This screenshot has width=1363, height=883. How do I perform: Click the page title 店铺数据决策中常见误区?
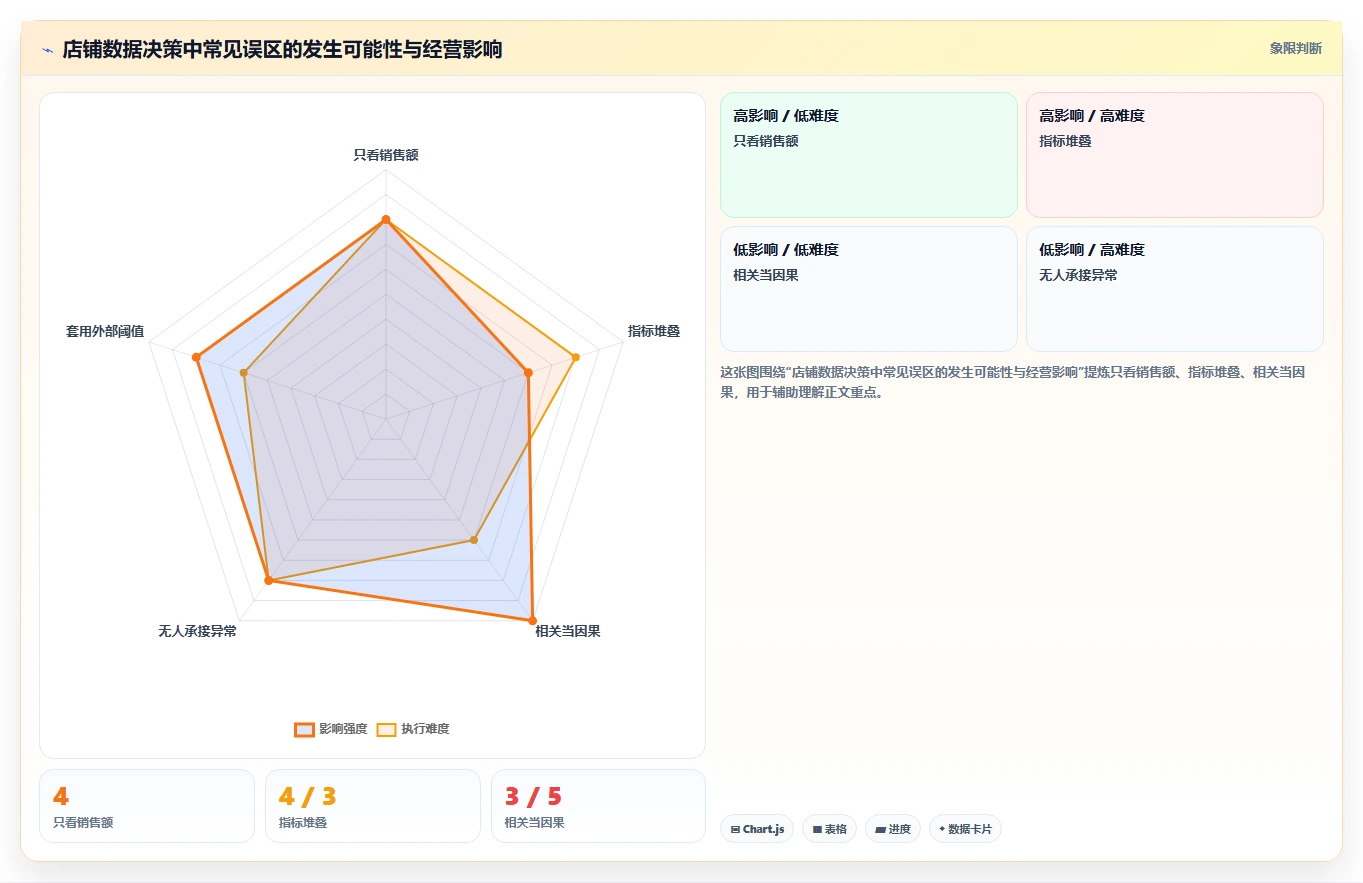pos(282,49)
